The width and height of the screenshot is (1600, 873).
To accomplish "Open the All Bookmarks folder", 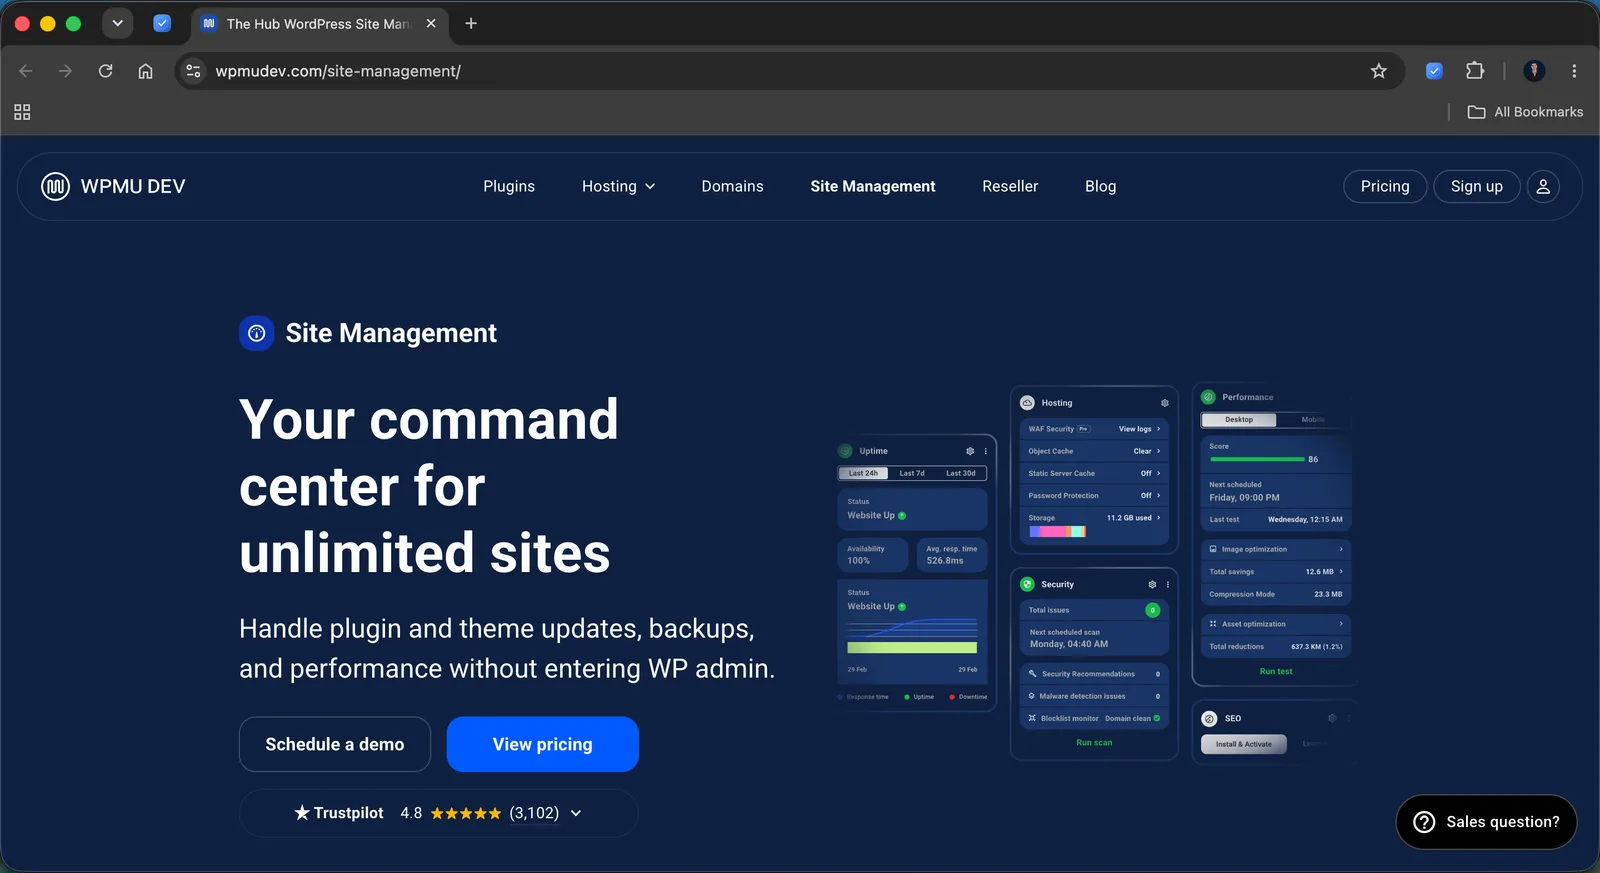I will click(x=1525, y=112).
